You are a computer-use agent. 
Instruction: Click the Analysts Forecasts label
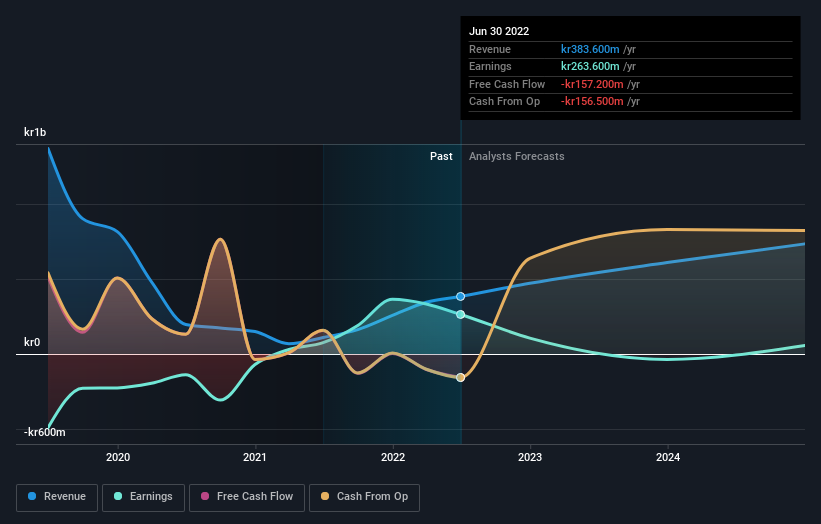tap(516, 156)
